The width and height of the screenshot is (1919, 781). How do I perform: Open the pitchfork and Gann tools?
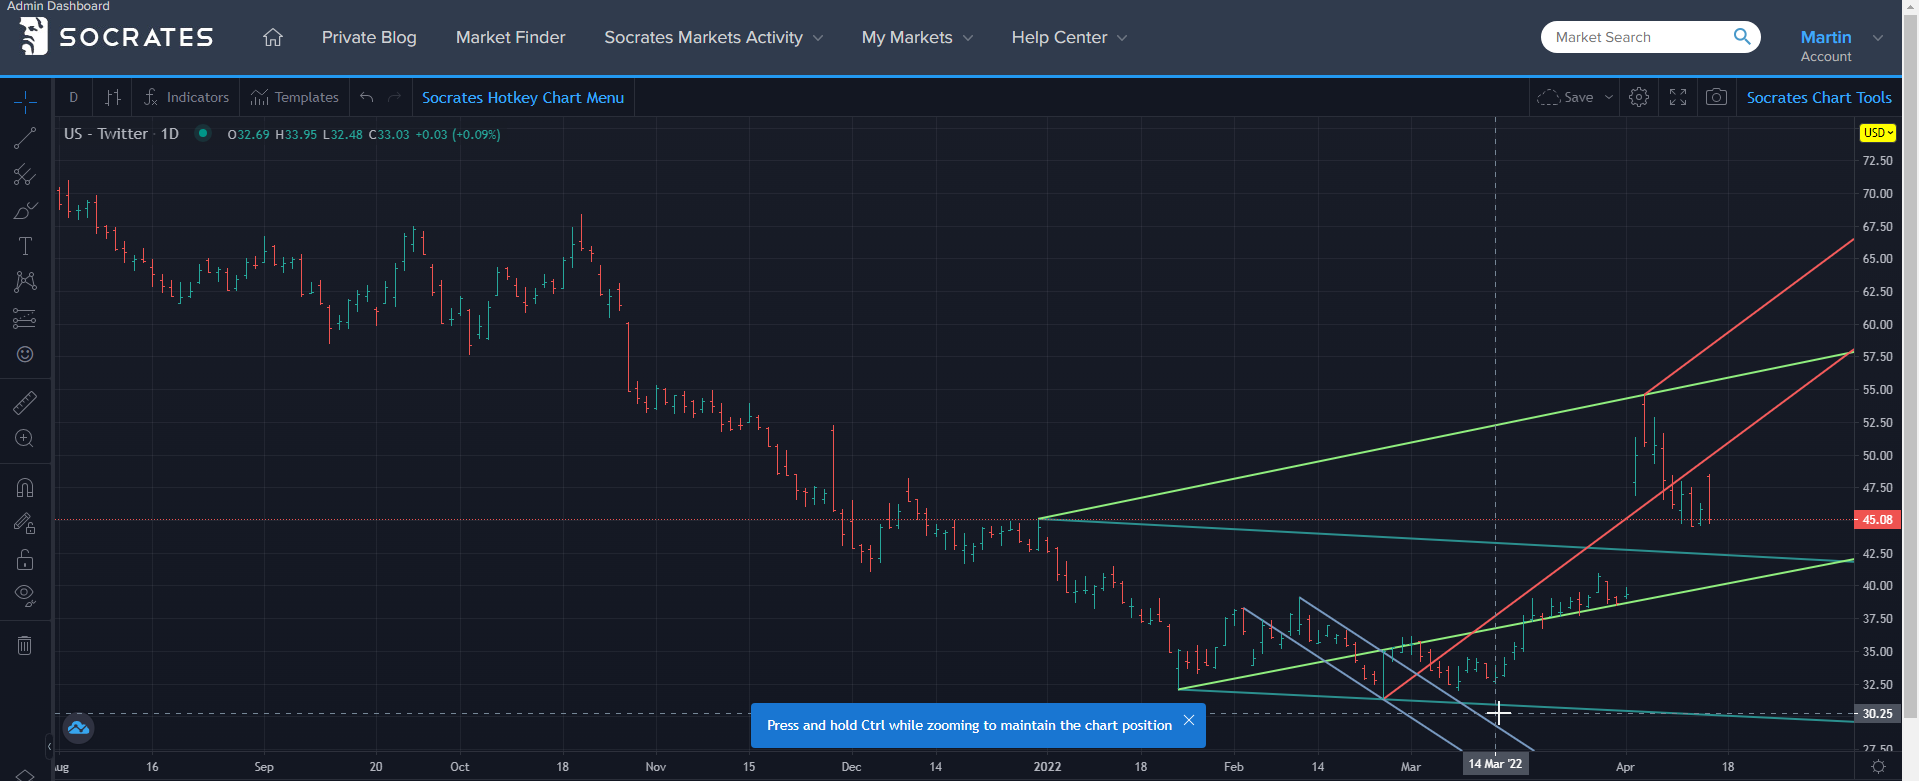(x=25, y=175)
